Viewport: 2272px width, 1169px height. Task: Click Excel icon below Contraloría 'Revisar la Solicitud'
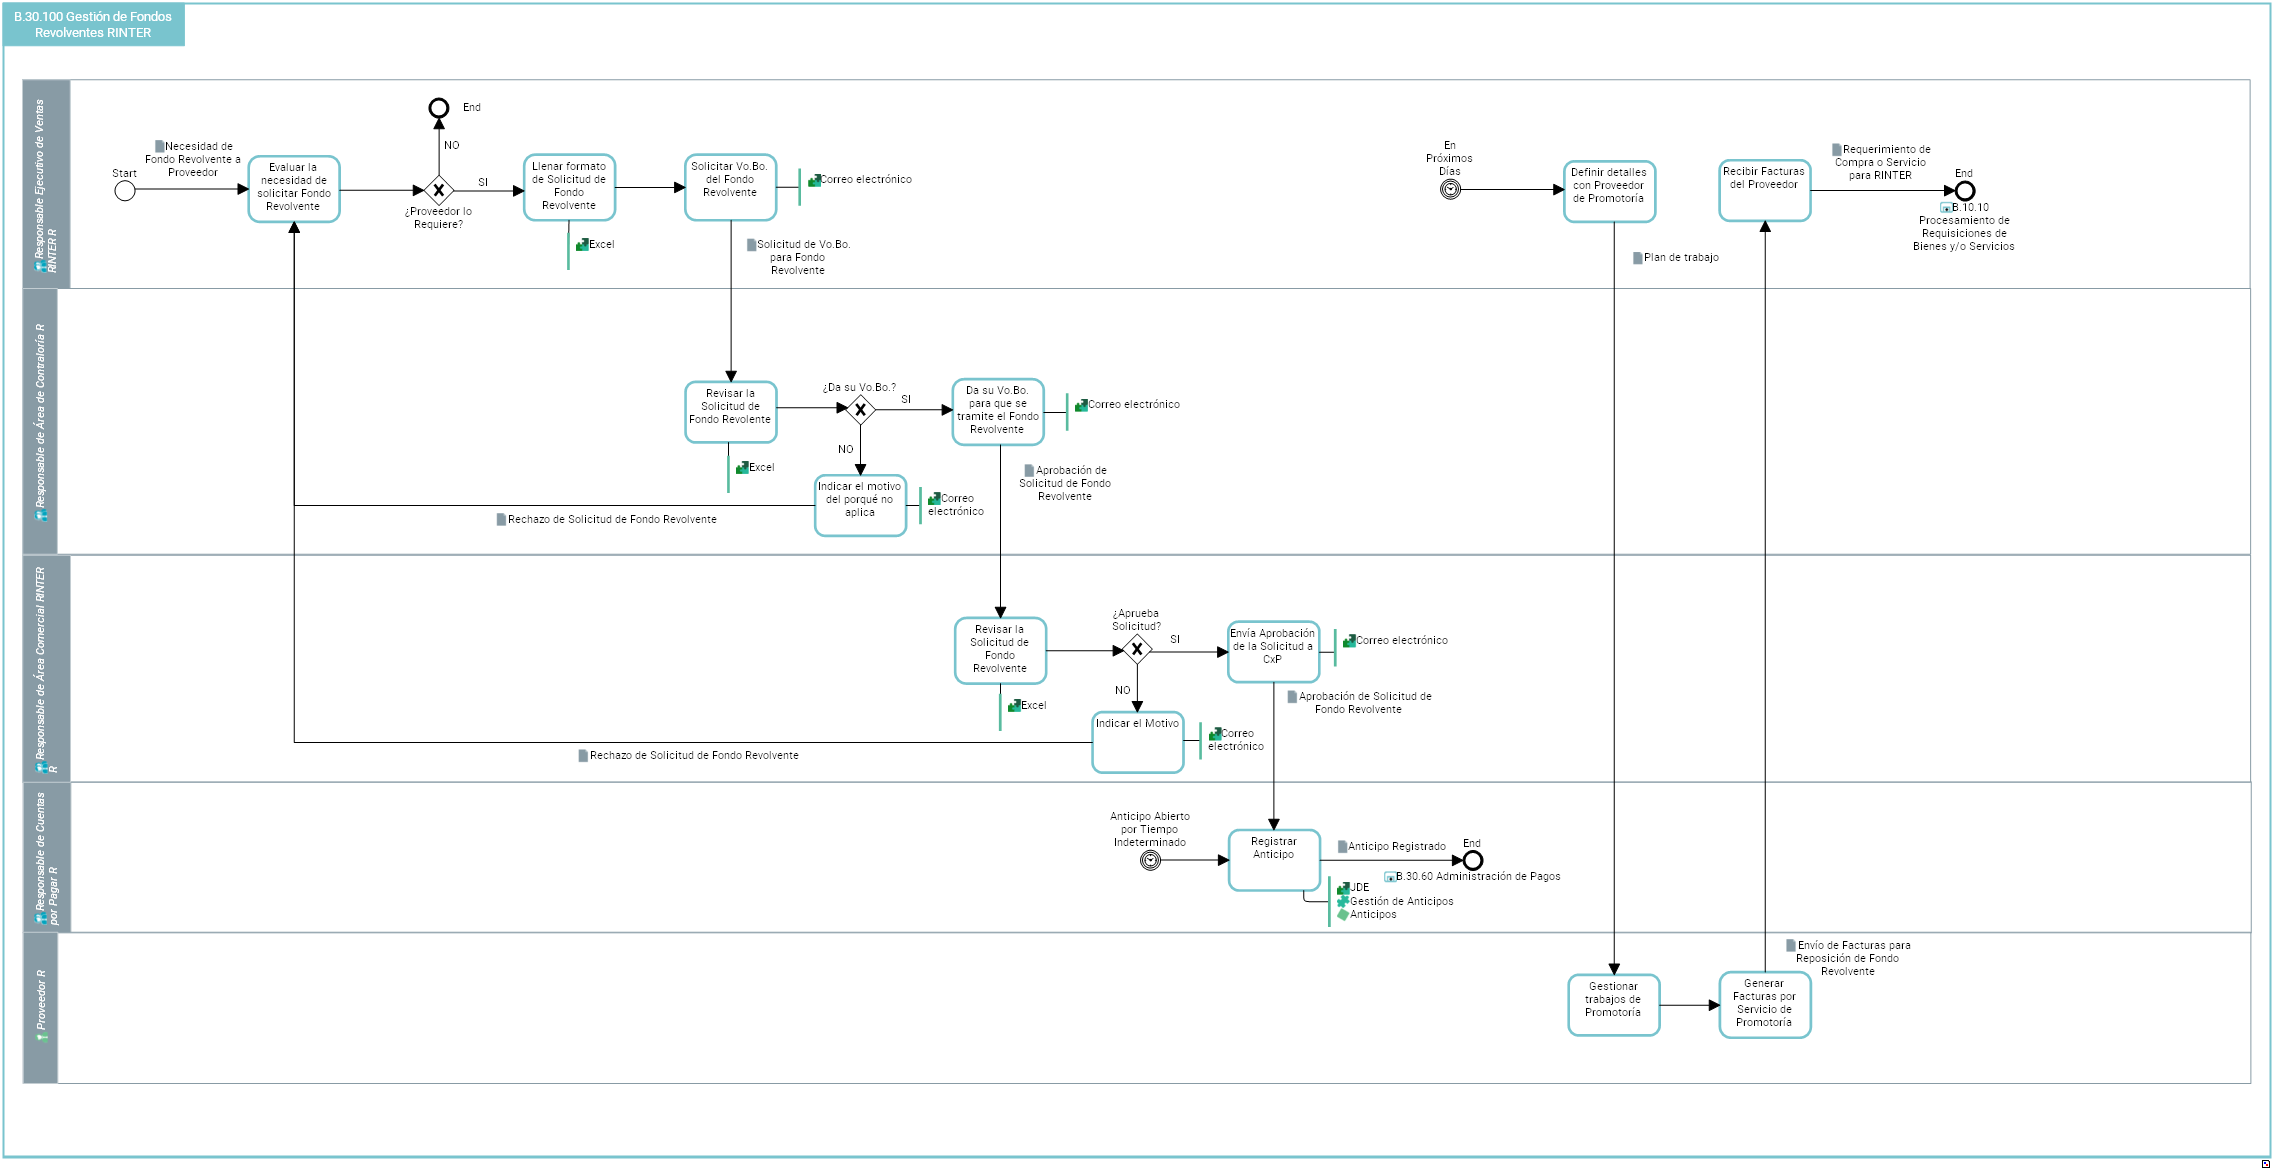point(742,468)
